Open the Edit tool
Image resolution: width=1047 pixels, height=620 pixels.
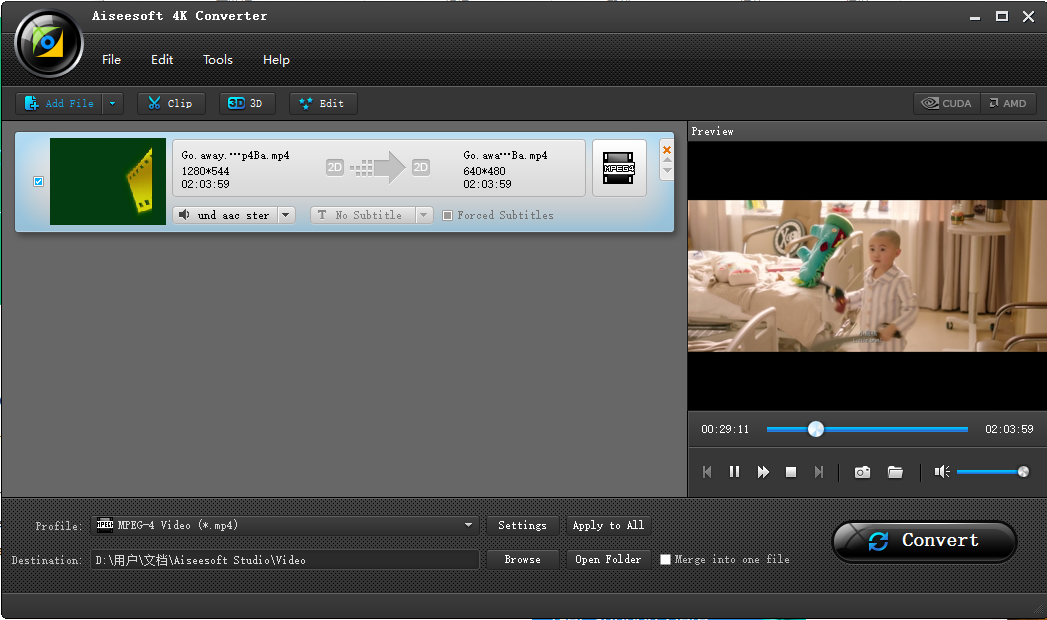pos(322,103)
